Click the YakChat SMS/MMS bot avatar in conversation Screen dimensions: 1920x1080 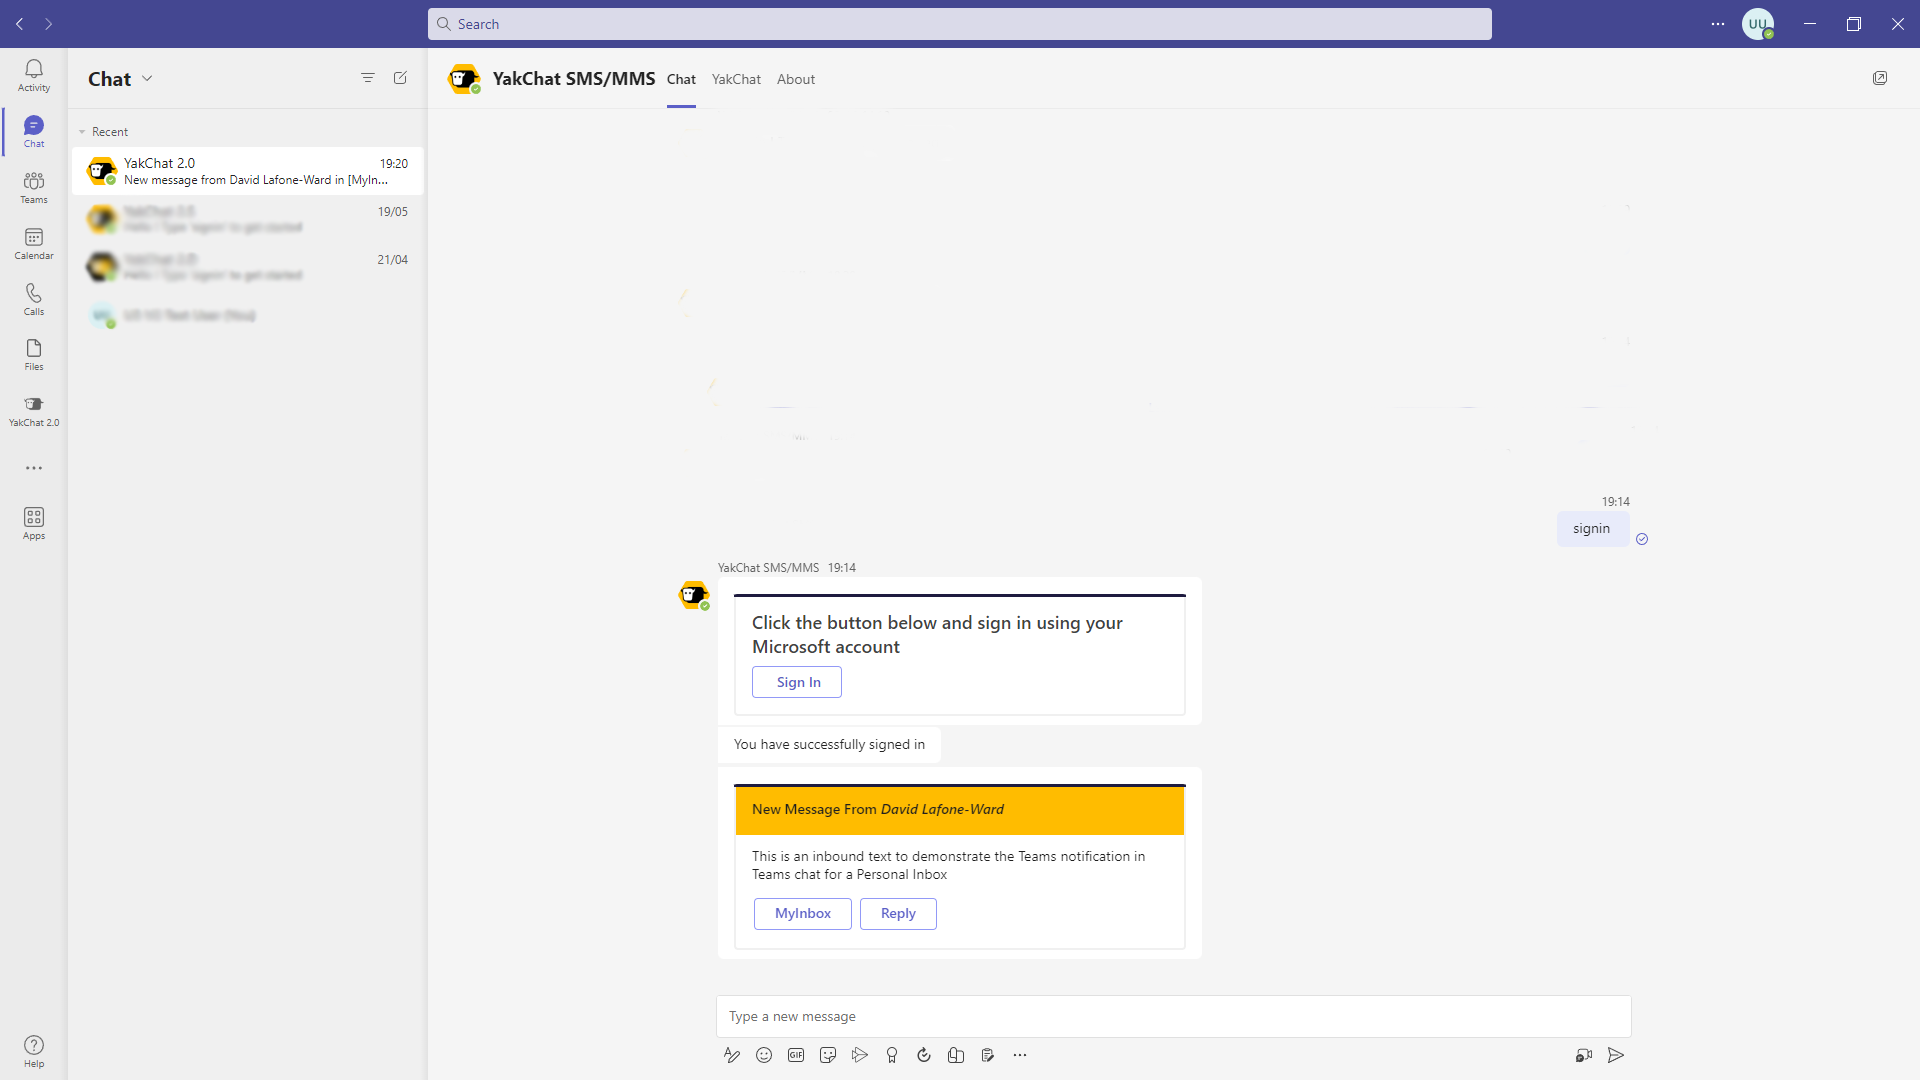click(693, 595)
